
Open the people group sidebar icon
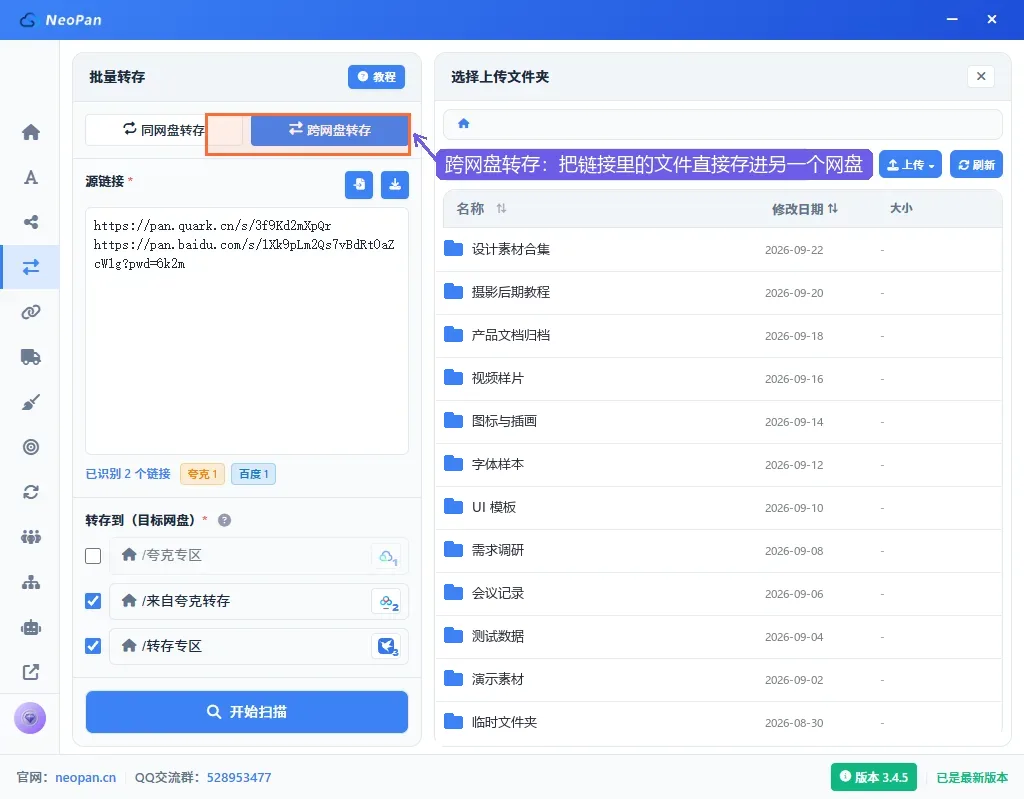(31, 537)
